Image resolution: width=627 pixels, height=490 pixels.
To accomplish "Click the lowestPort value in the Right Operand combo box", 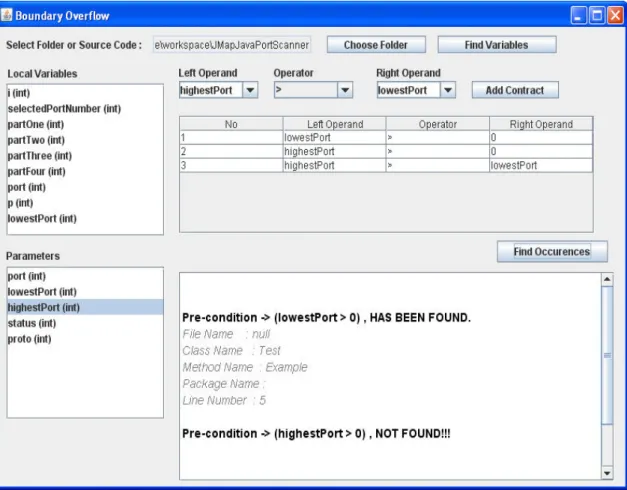I will coord(408,90).
